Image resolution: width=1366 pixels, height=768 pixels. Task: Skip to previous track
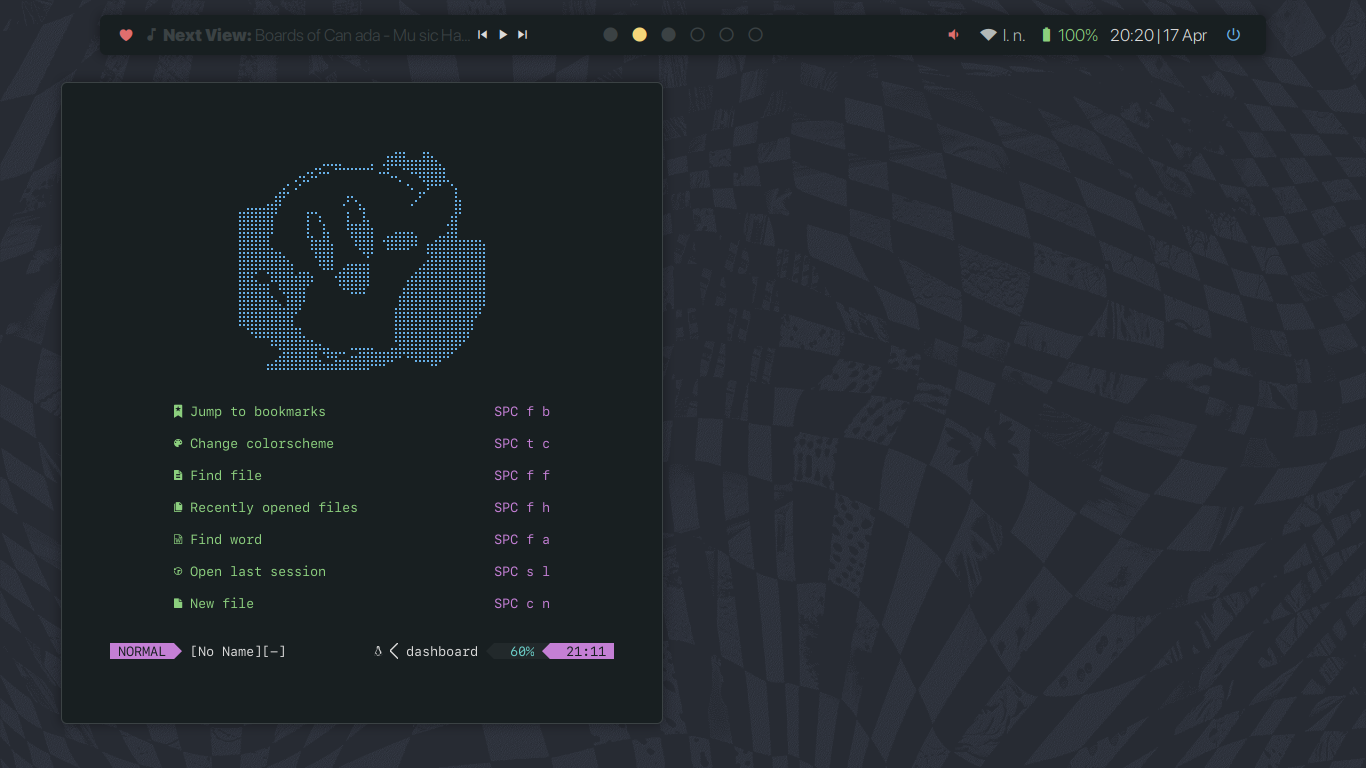[x=483, y=35]
